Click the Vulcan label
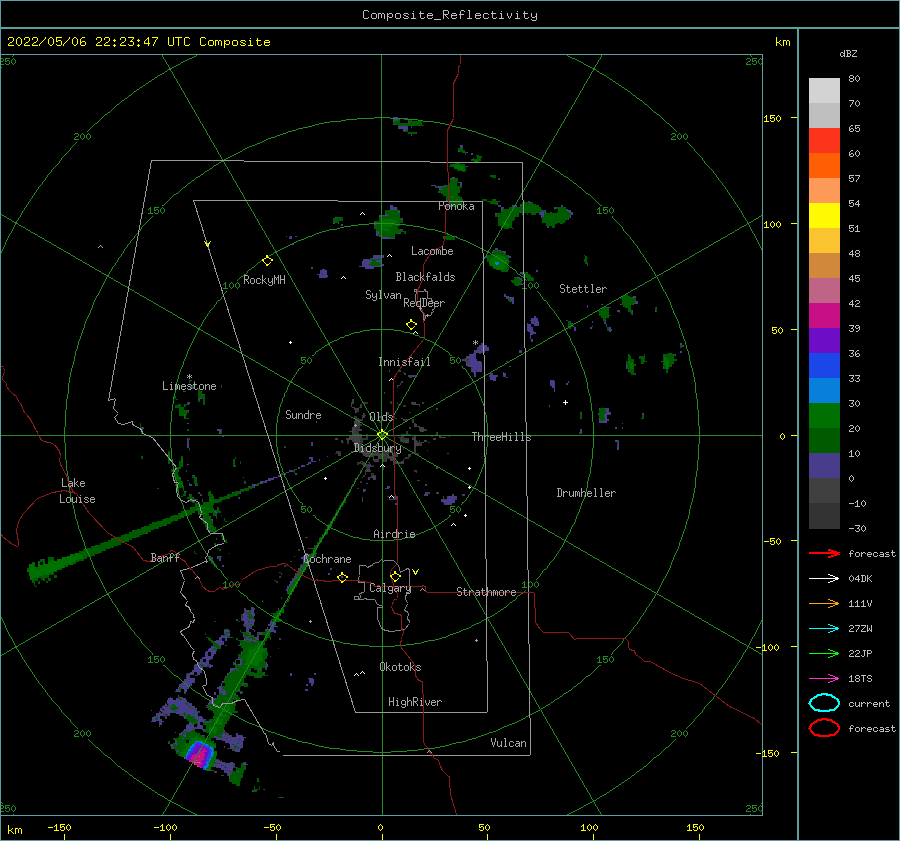Viewport: 900px width, 841px height. (508, 743)
